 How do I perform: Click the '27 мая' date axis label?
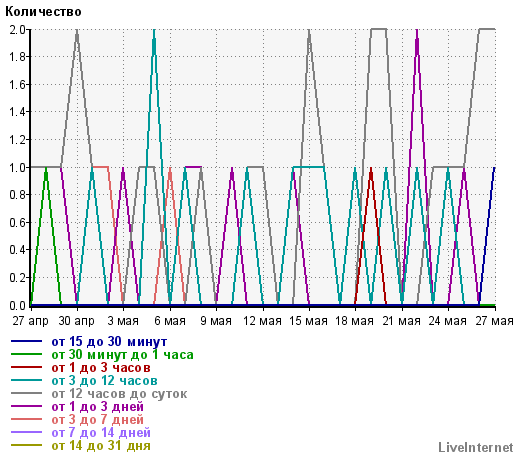coord(494,321)
